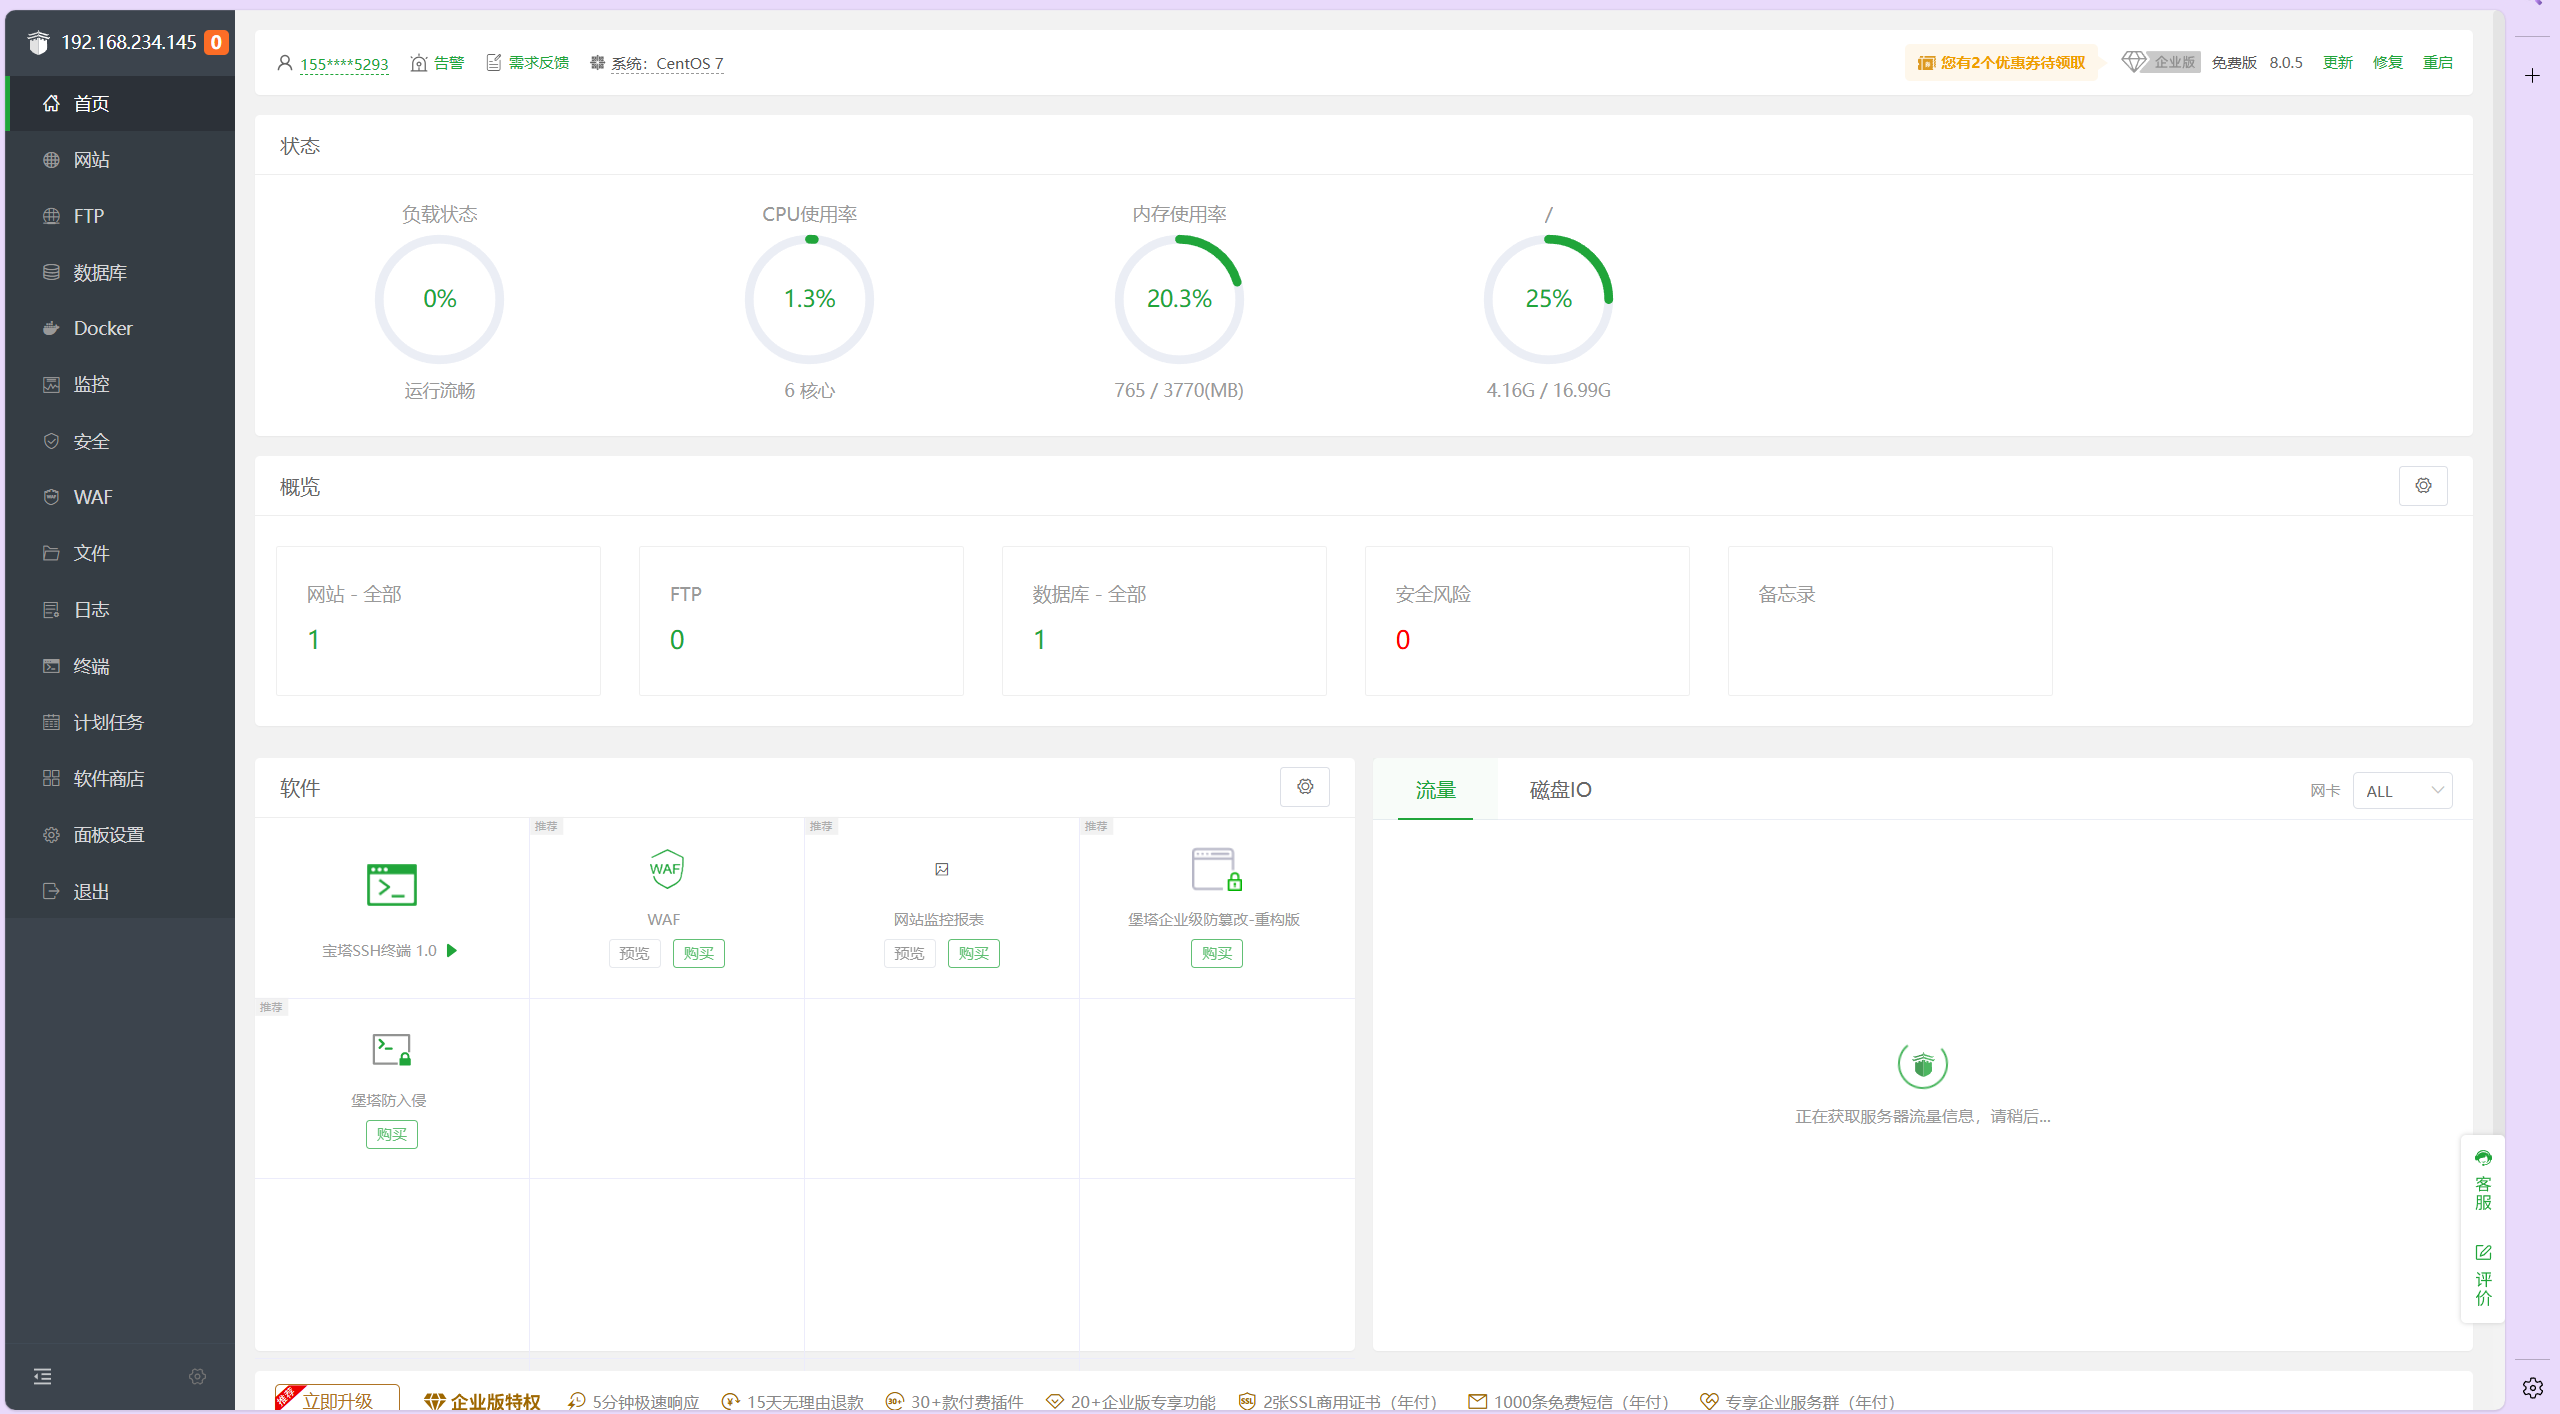Switch to the 磁盘IO tab
Viewport: 2560px width, 1414px height.
(x=1560, y=790)
